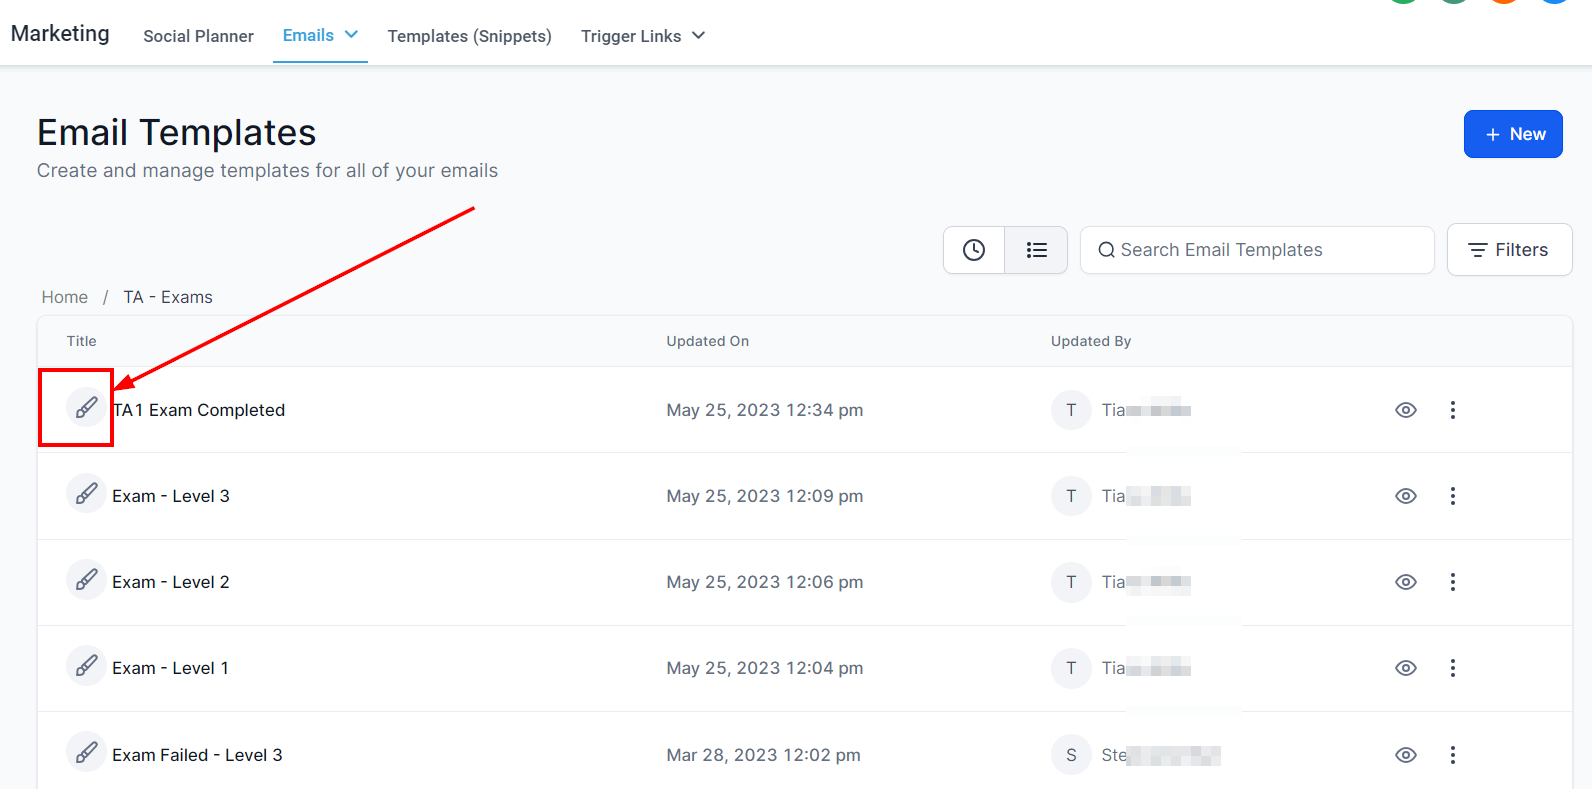The width and height of the screenshot is (1592, 789).
Task: Open three-dot menu for Exam - Level 1
Action: [x=1453, y=668]
